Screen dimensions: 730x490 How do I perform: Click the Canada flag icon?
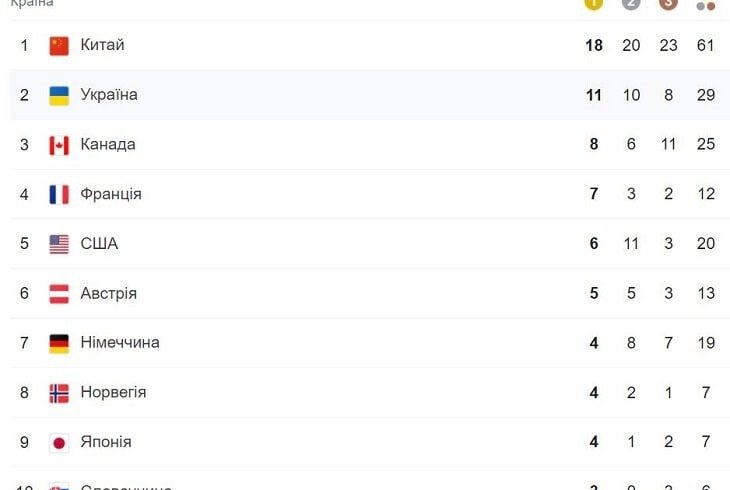(x=59, y=145)
